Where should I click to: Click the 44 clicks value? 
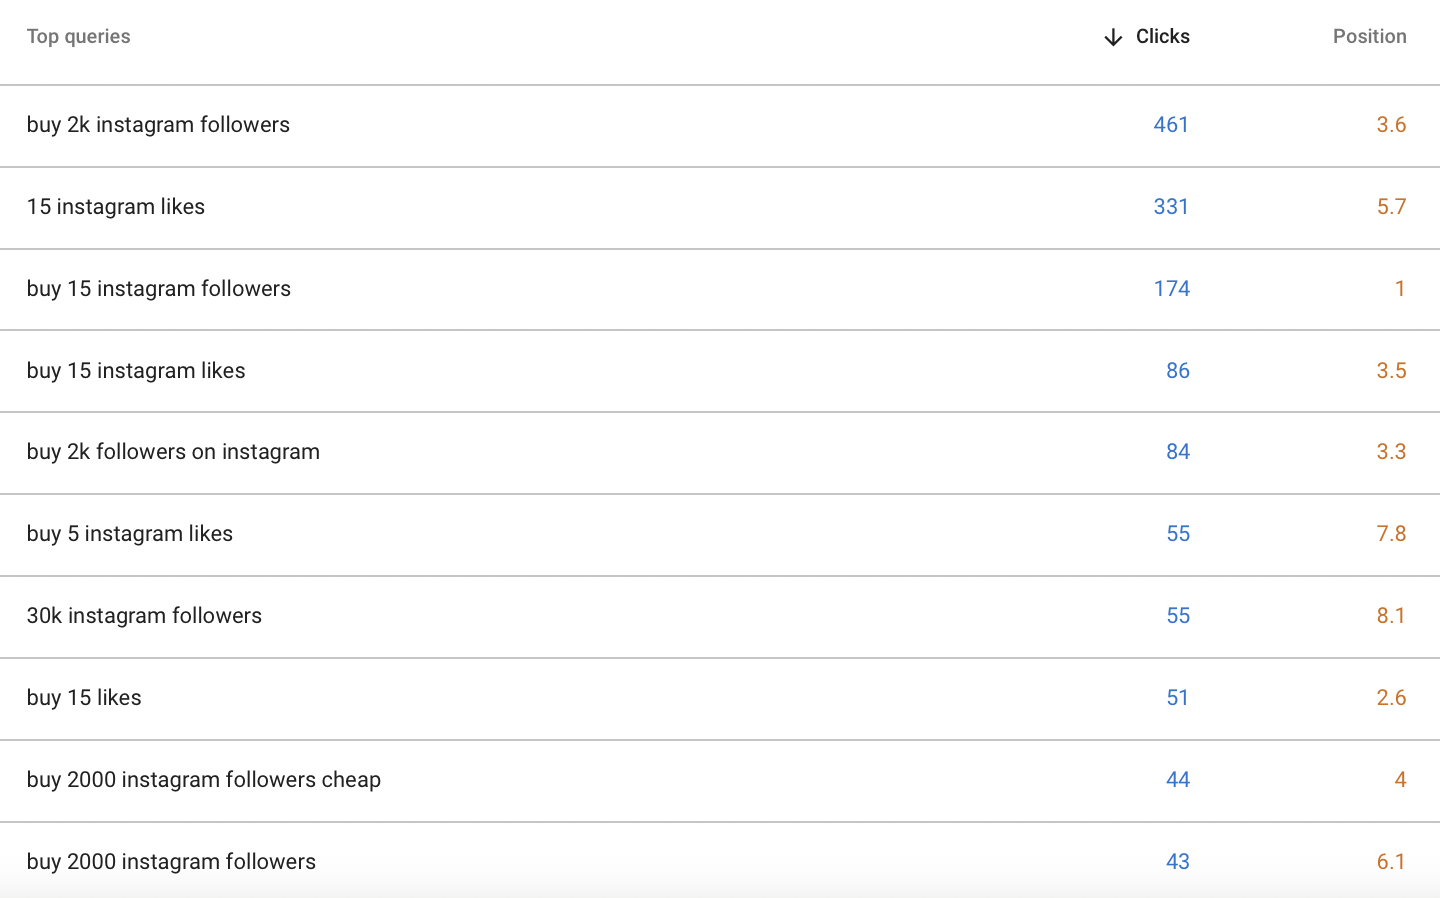point(1178,780)
